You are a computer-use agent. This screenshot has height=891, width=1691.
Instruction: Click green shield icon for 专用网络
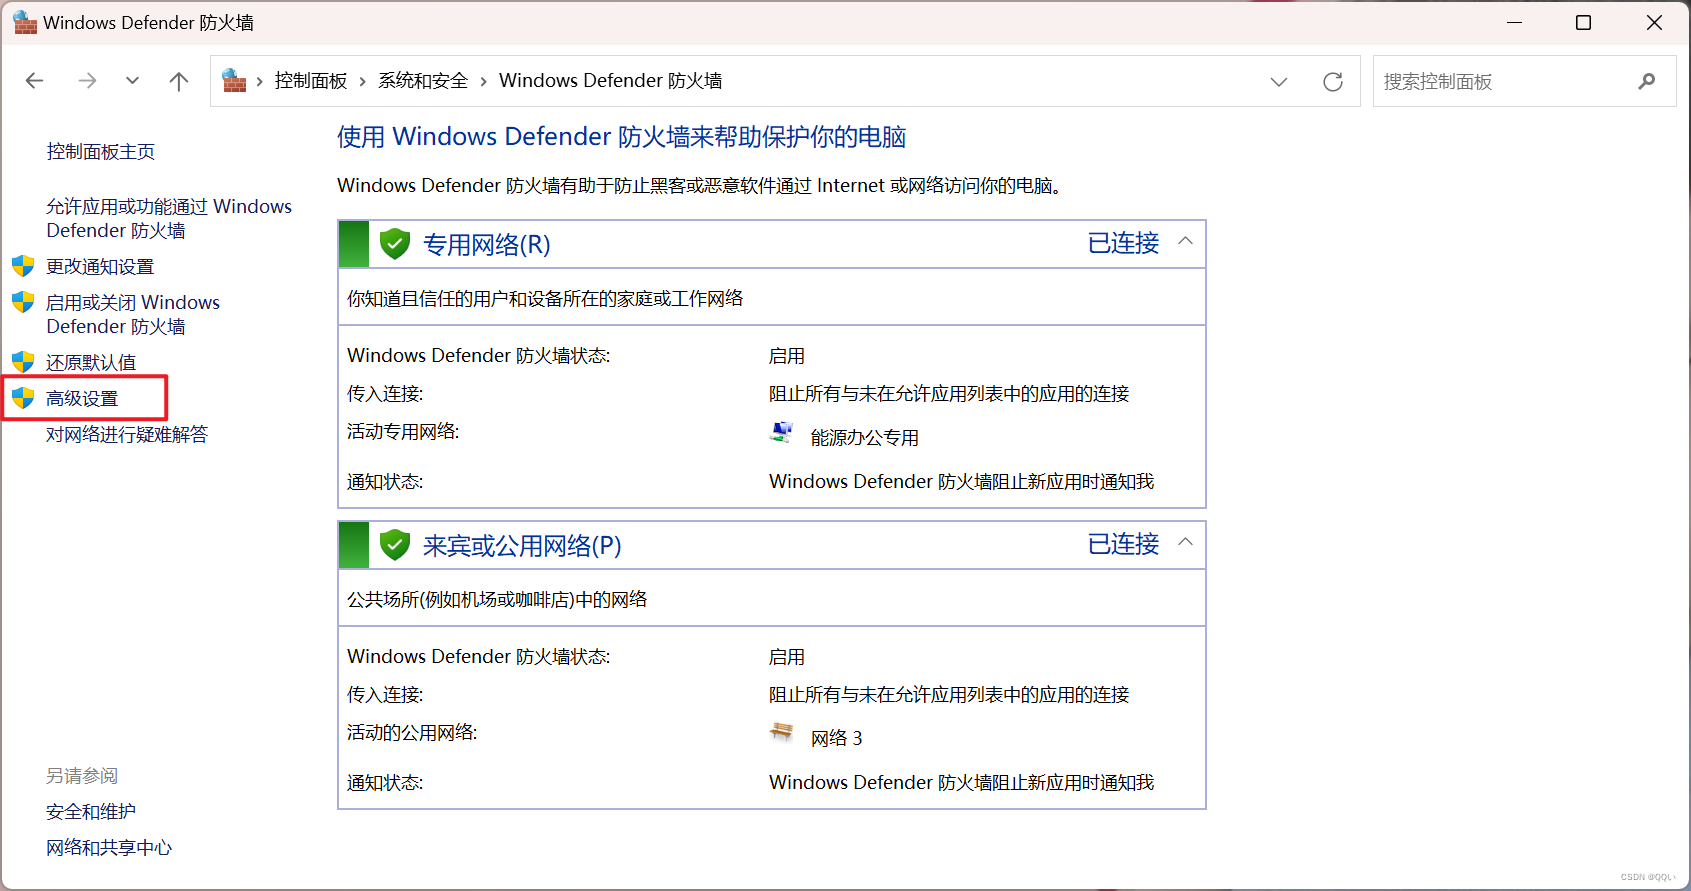[395, 243]
